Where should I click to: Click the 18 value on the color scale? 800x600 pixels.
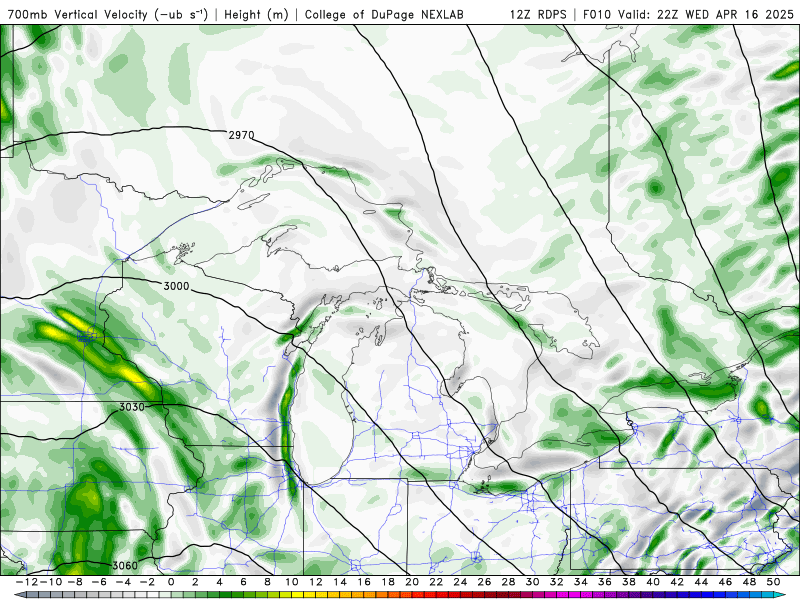click(x=388, y=582)
